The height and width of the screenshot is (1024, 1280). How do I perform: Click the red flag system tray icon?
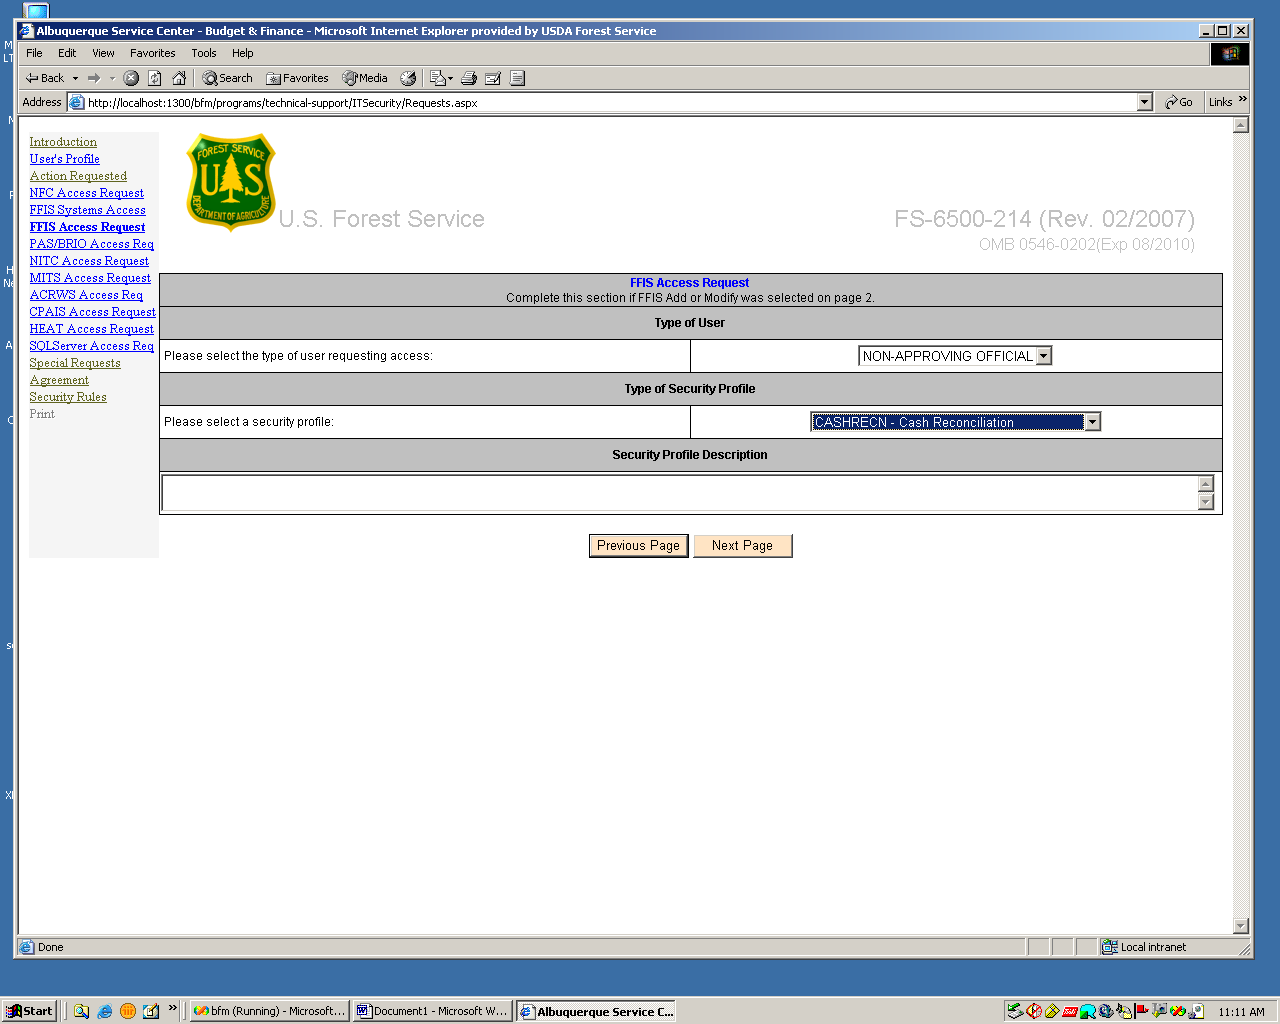(1141, 1011)
